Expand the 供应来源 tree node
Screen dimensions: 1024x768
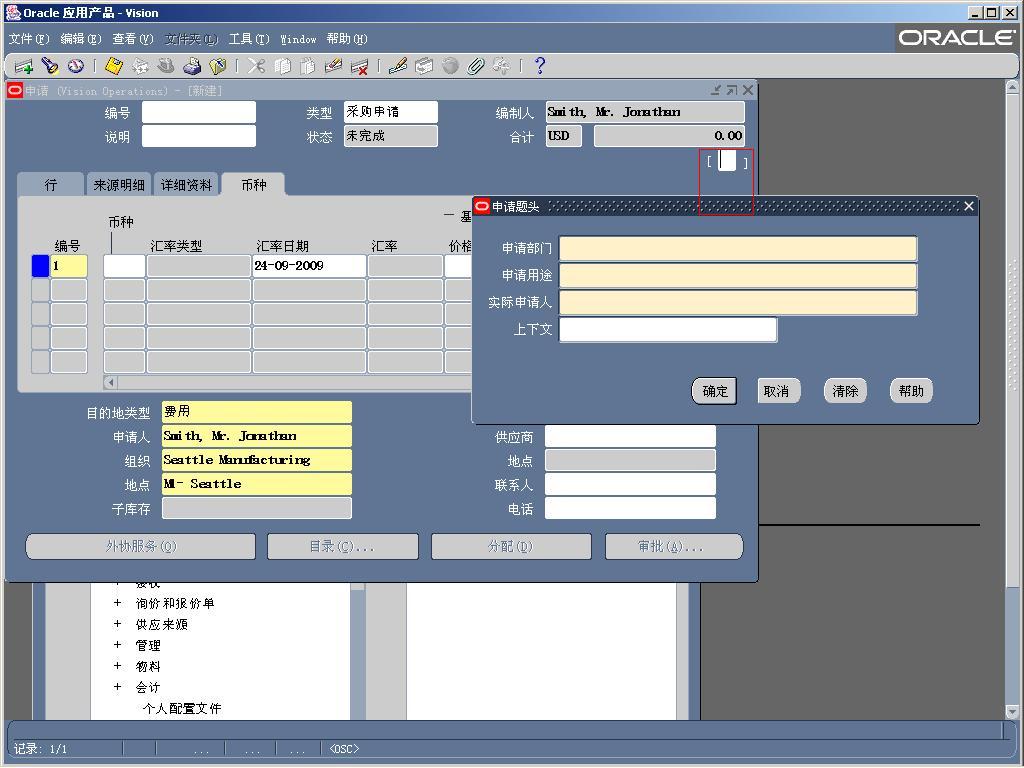[118, 624]
